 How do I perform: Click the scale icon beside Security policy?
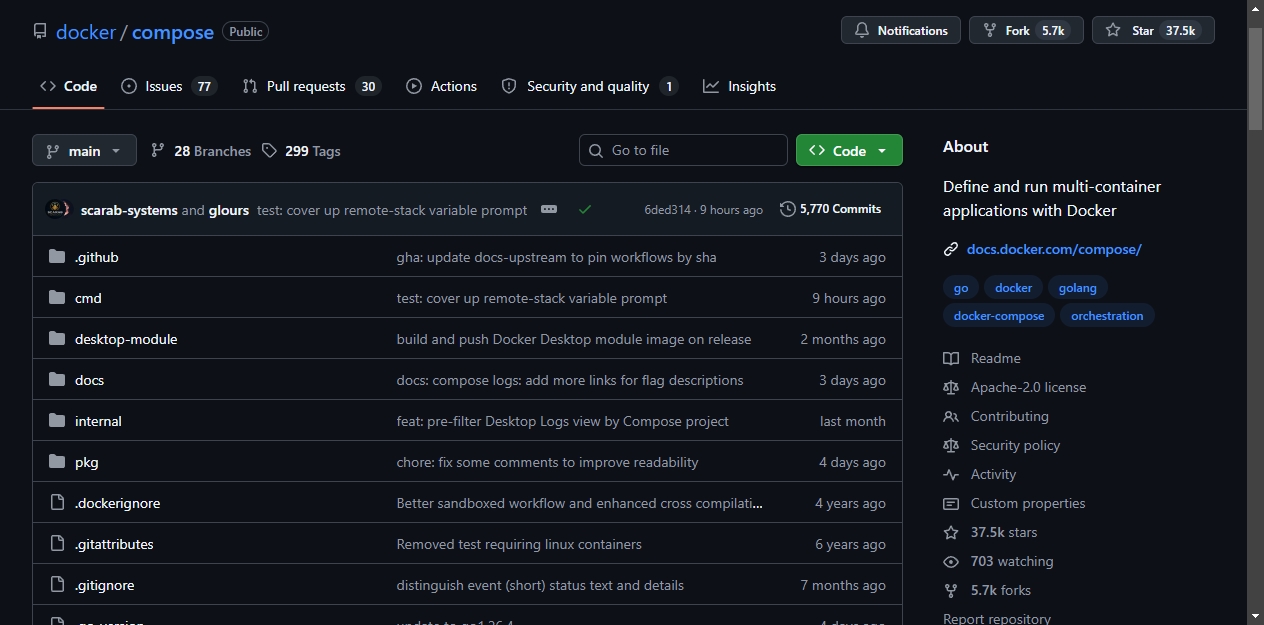(951, 445)
